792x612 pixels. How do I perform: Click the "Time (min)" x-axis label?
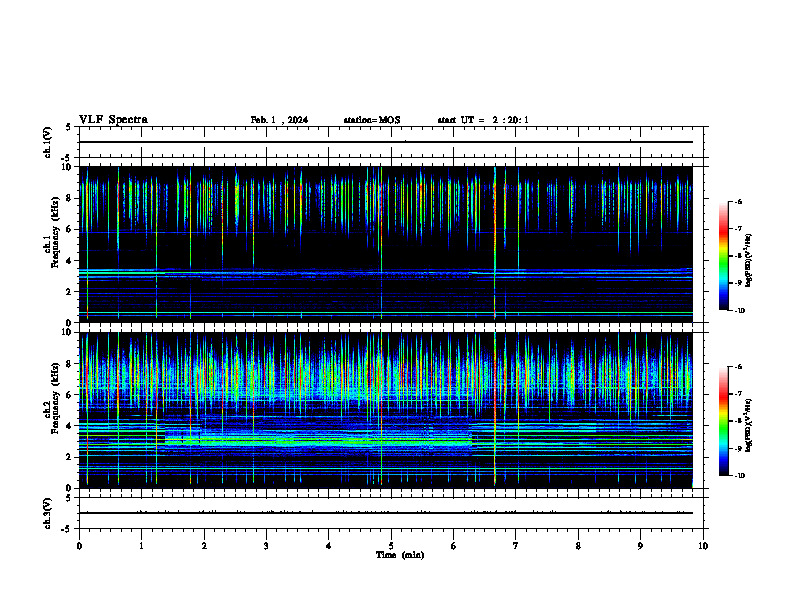tap(400, 555)
